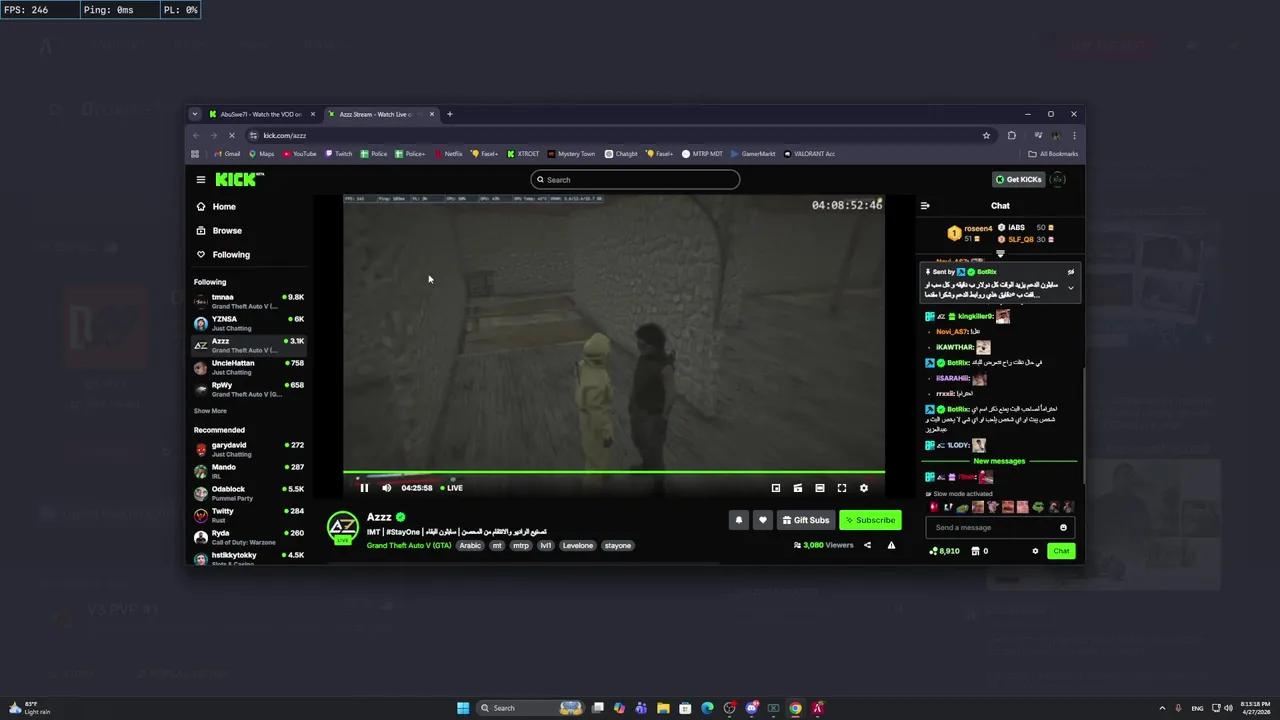Pause the live stream video
The image size is (1280, 720).
tap(364, 488)
